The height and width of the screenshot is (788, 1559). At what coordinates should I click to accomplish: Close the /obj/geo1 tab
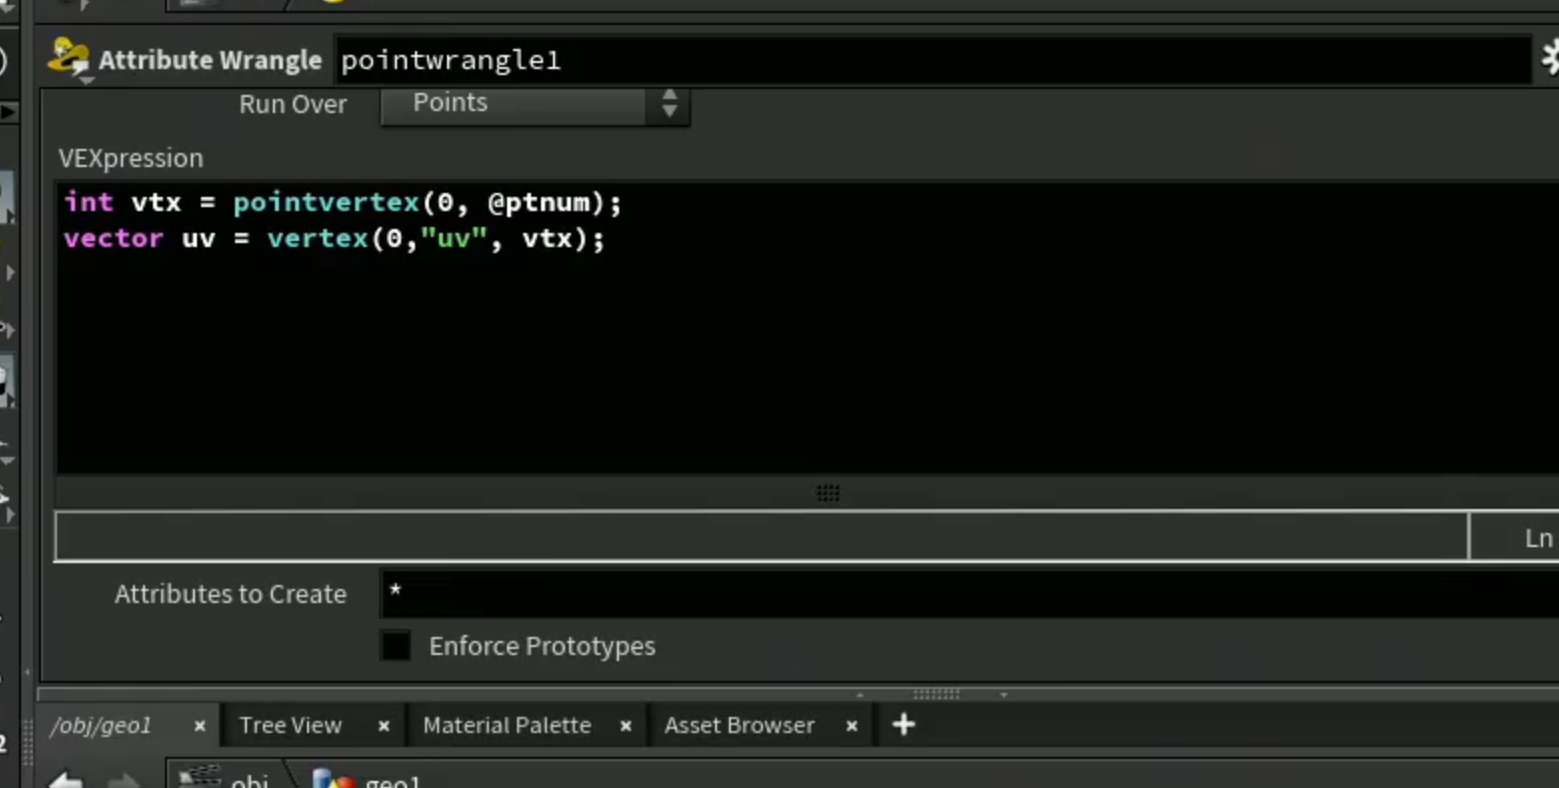pyautogui.click(x=199, y=726)
